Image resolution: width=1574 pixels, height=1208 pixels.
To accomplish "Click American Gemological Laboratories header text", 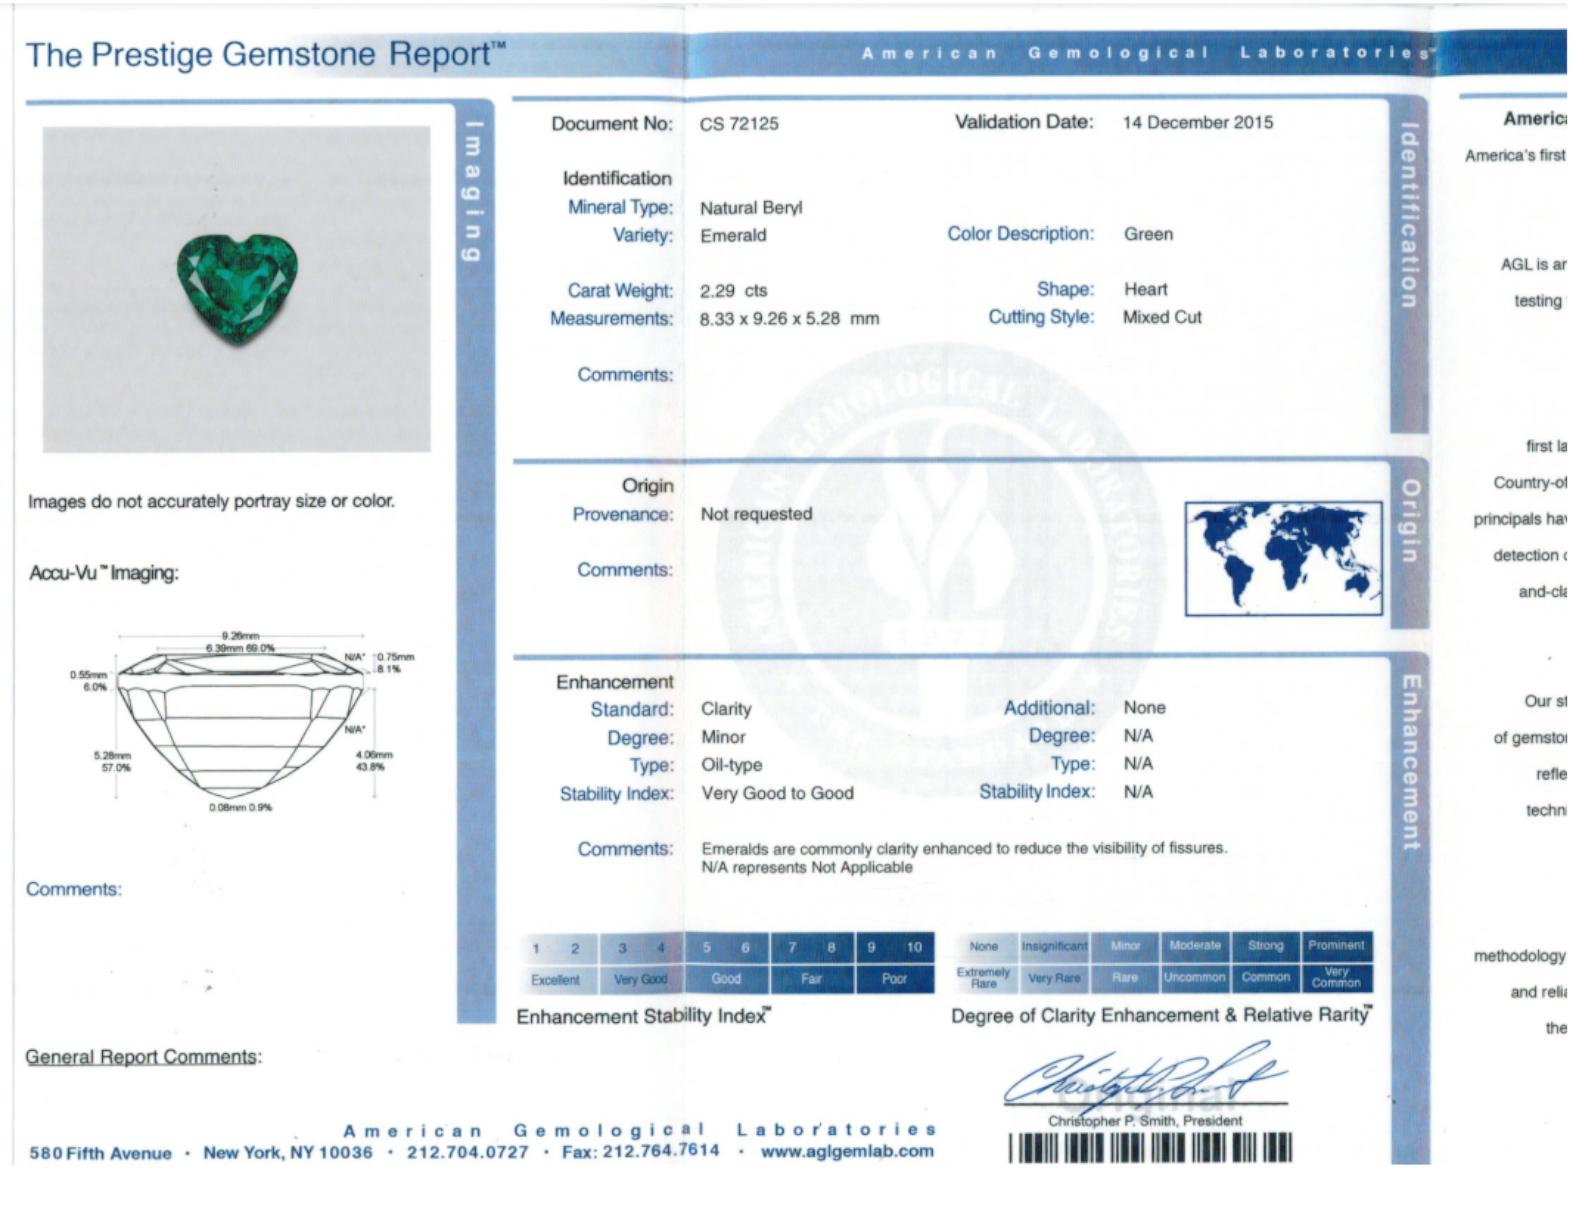I will point(1146,53).
